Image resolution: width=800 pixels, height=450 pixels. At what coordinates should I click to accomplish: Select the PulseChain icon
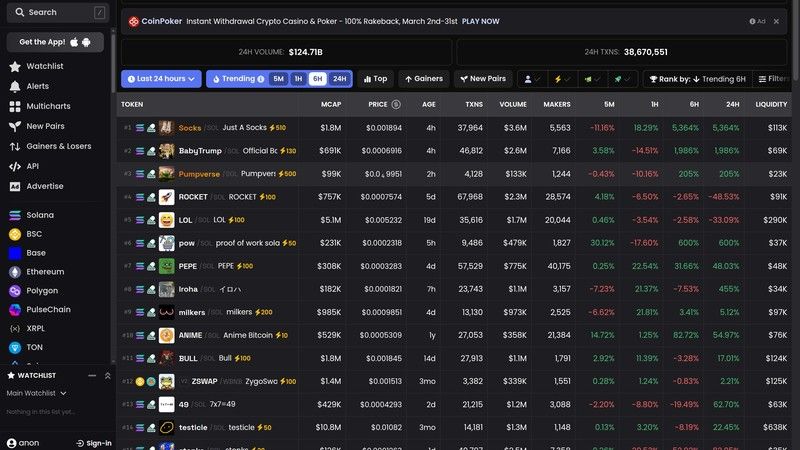(15, 310)
